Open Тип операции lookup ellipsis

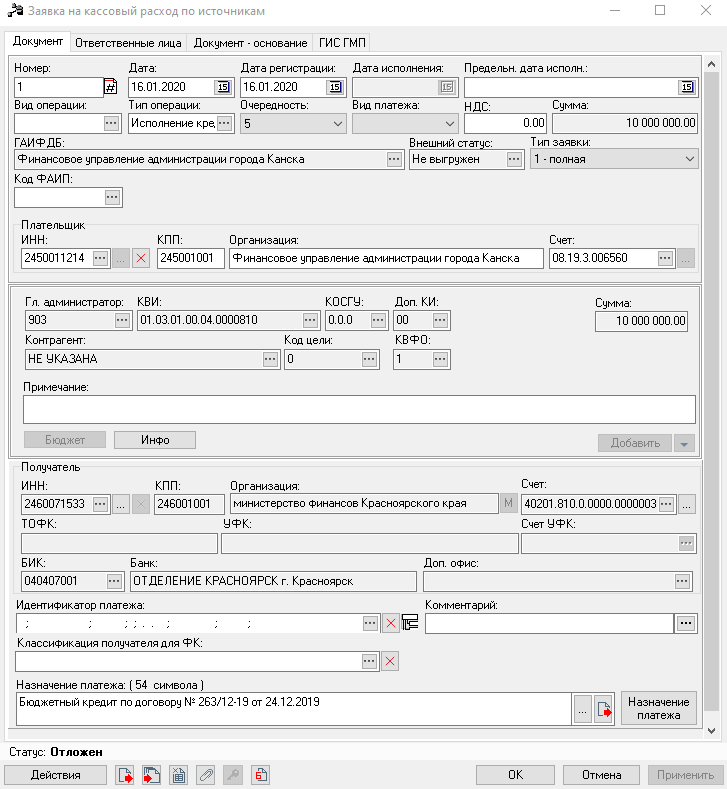(224, 123)
